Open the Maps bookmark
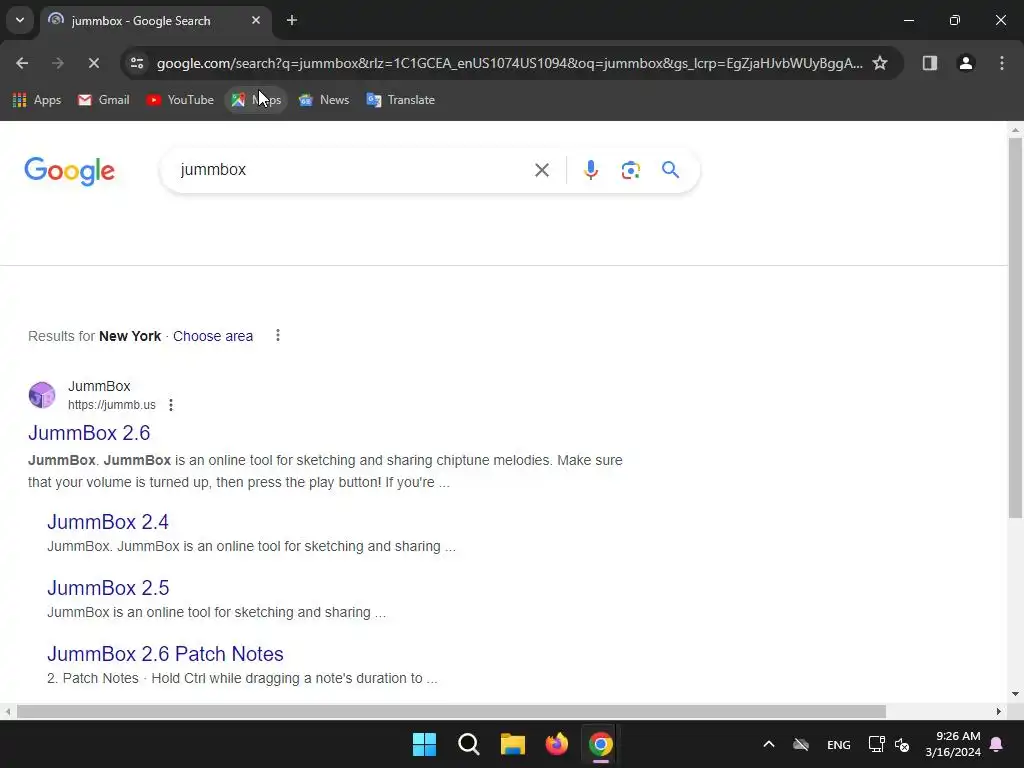The height and width of the screenshot is (768, 1024). (x=256, y=100)
